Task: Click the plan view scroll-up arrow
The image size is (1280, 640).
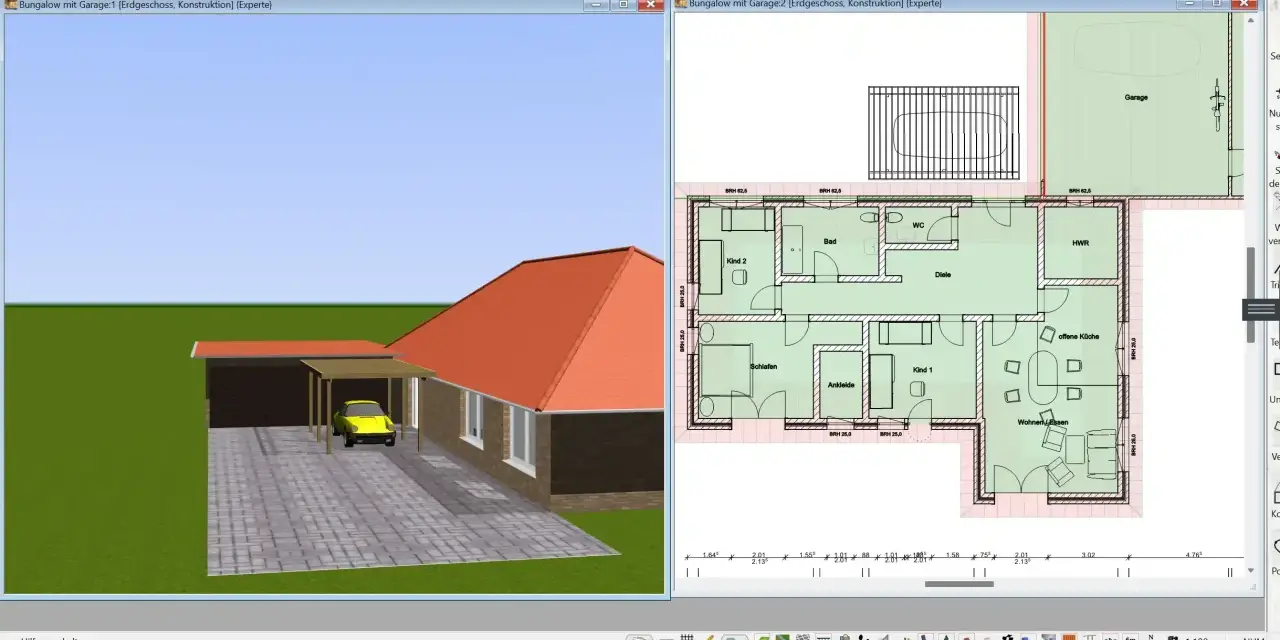Action: (x=1250, y=18)
